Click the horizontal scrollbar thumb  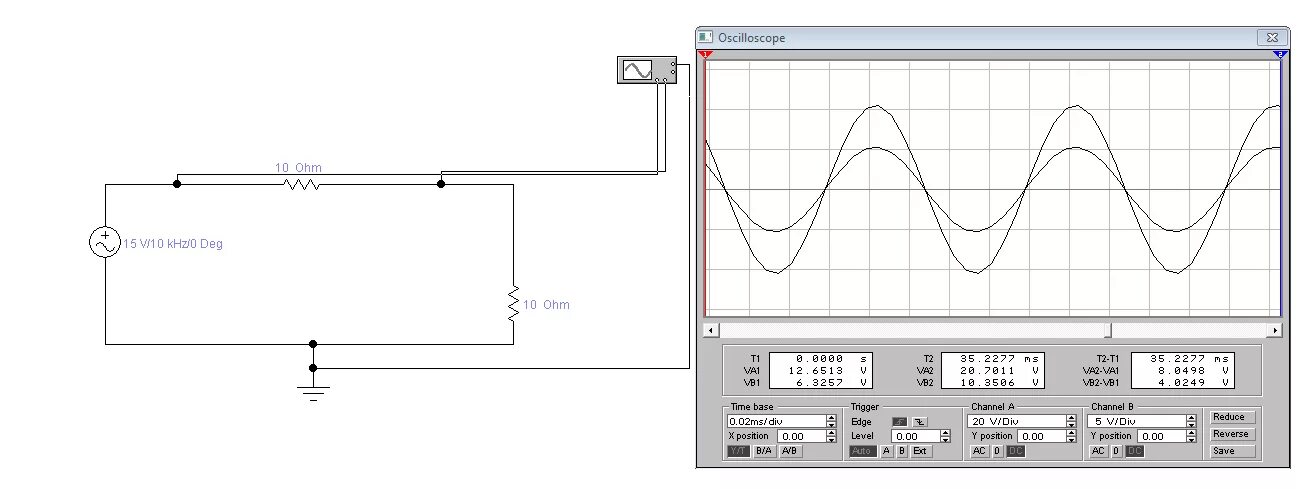(1108, 330)
